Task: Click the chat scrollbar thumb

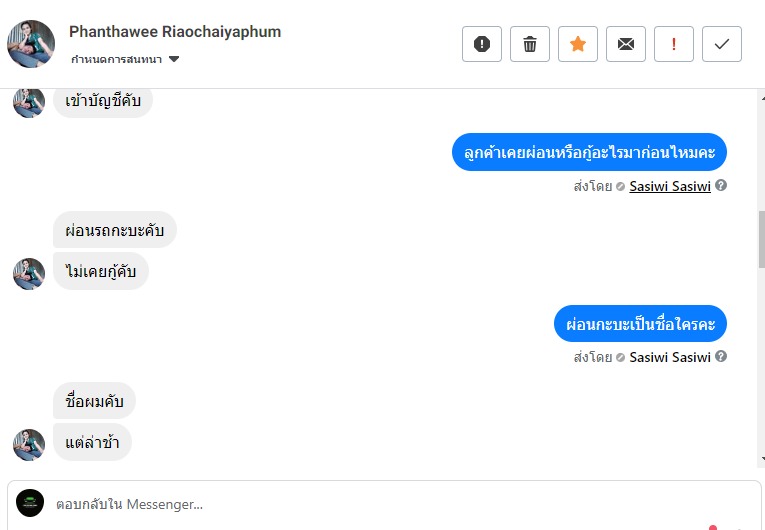Action: click(762, 239)
